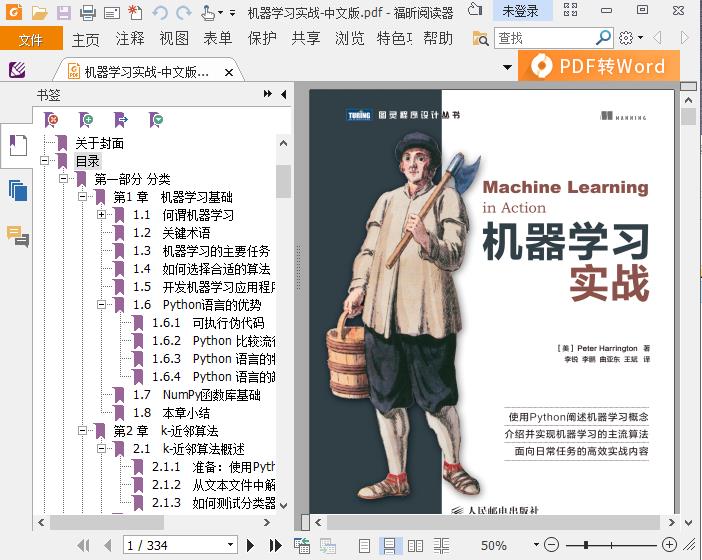Collapse the 第一部分 分类 node
This screenshot has width=702, height=560.
[63, 179]
